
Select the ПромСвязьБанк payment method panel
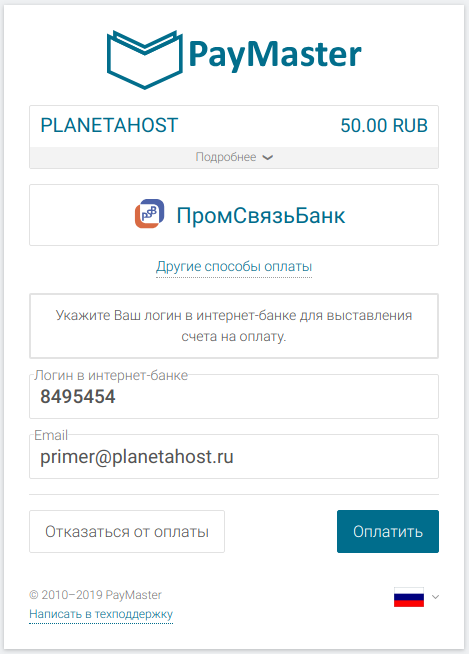pos(234,215)
